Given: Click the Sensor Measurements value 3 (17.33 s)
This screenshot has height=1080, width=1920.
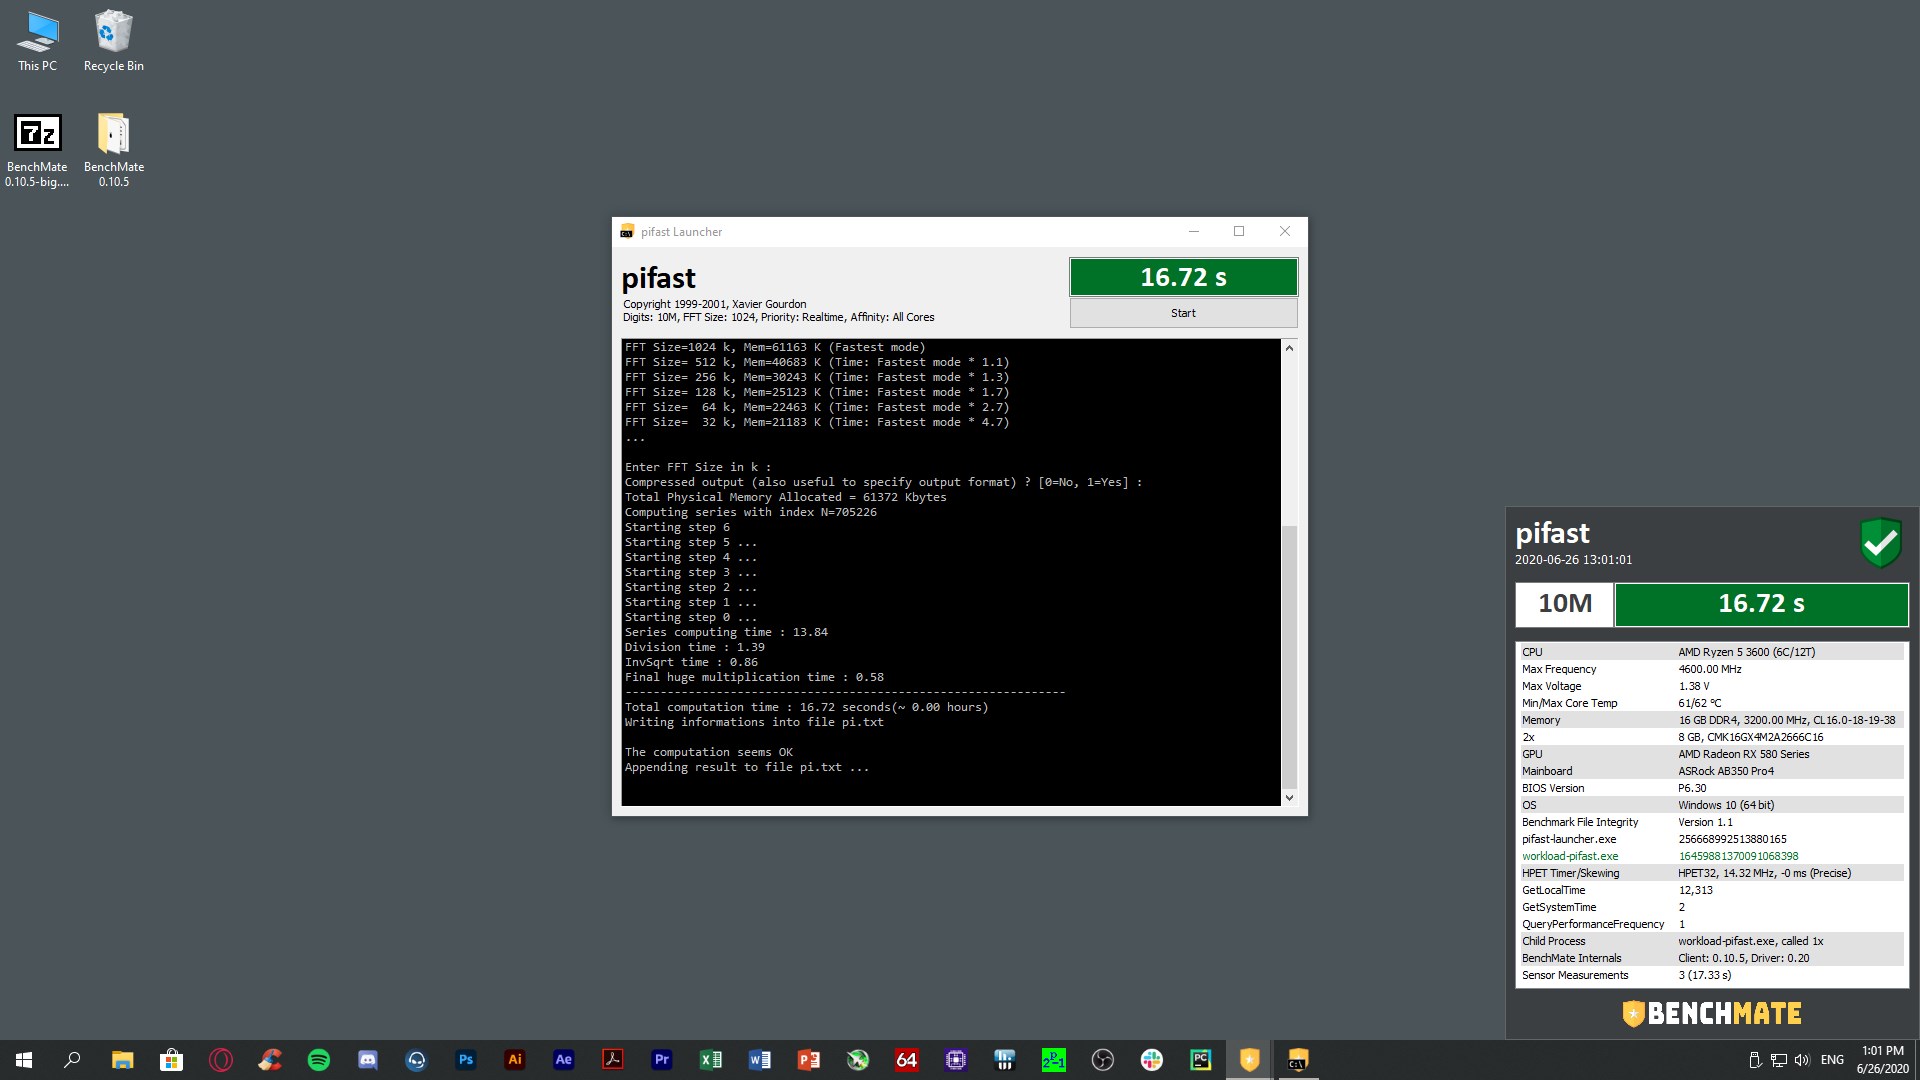Looking at the screenshot, I should (x=1704, y=975).
